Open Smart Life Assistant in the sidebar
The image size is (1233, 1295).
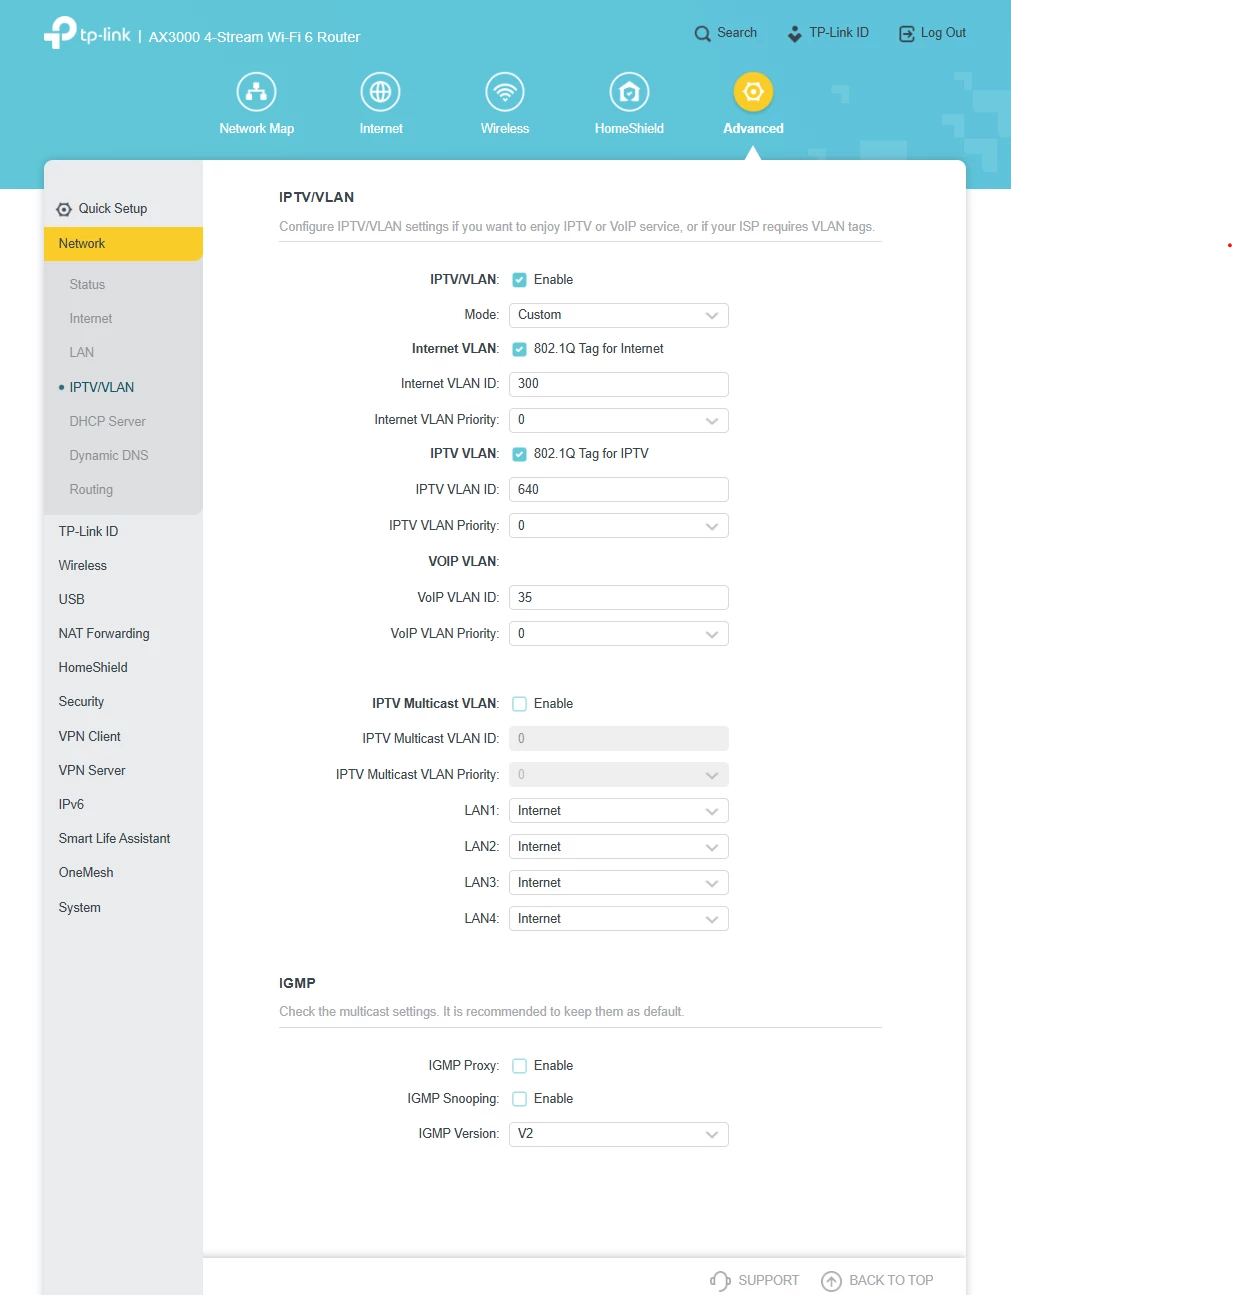pyautogui.click(x=114, y=839)
